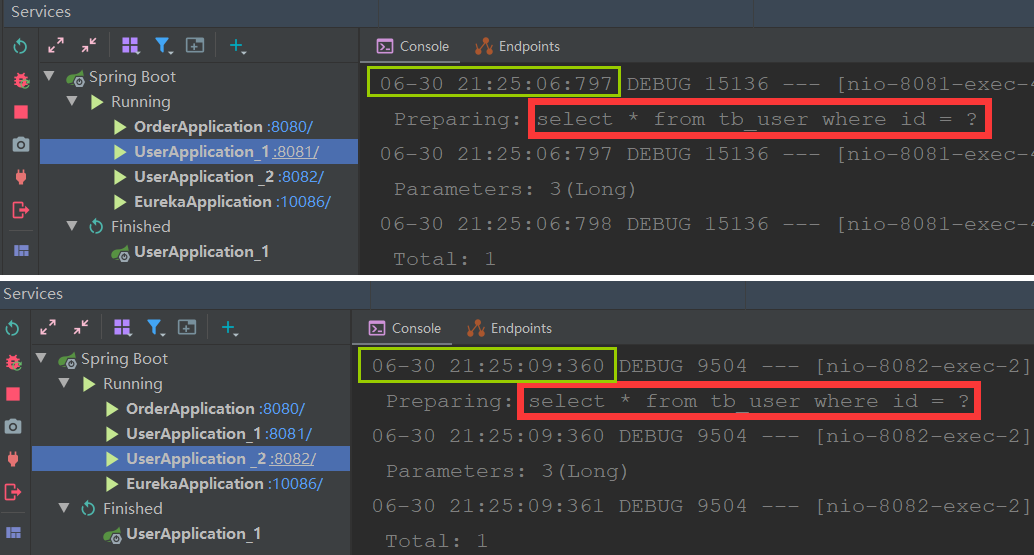Select UserApplication_2 in top Running list

204,177
